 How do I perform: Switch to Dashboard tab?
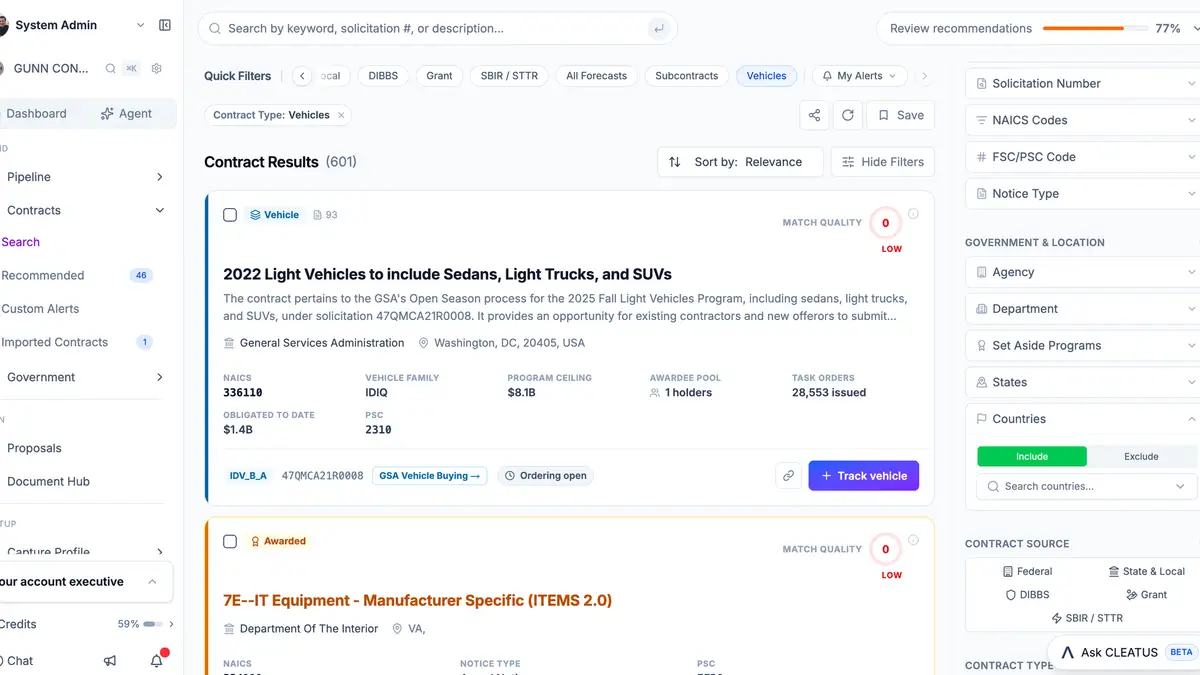36,114
